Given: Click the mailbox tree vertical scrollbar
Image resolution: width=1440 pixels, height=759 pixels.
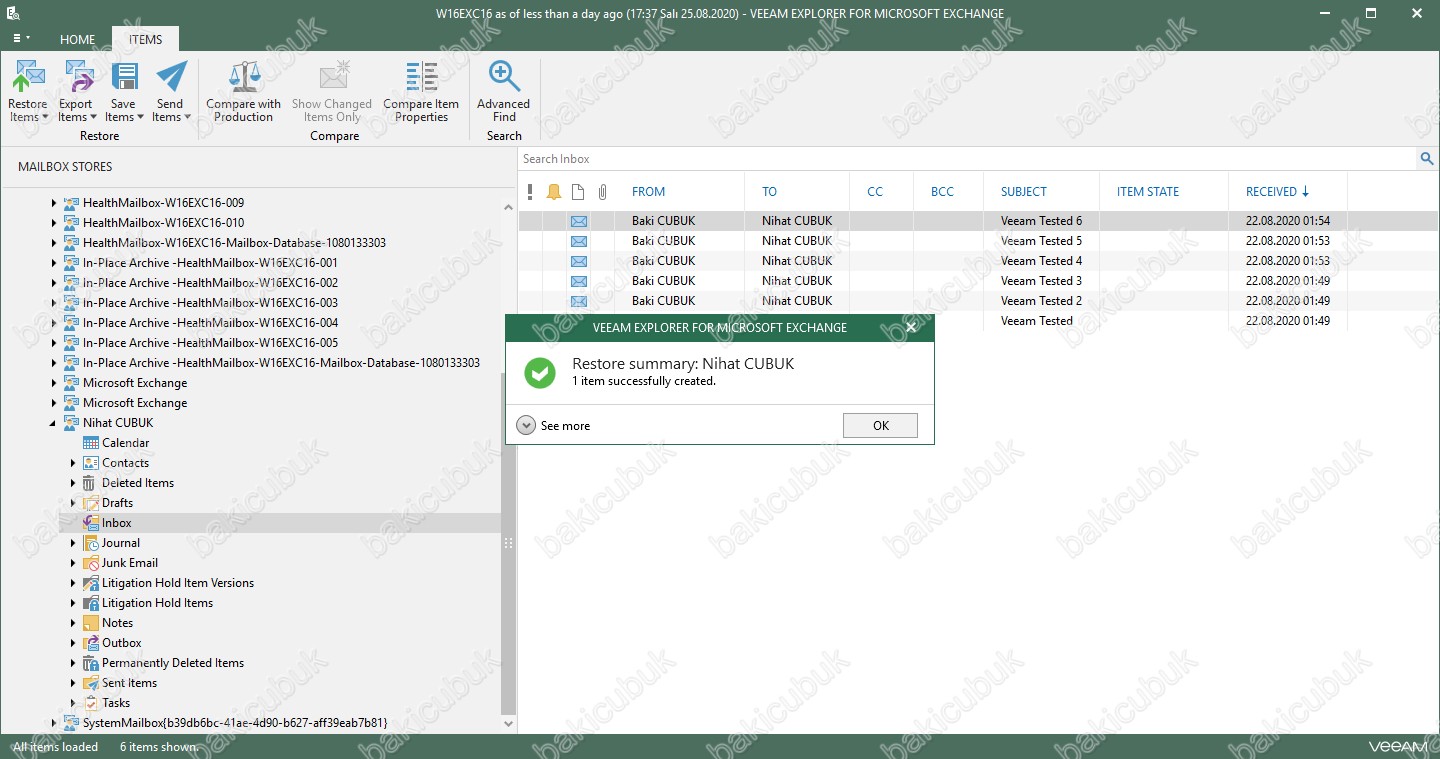Looking at the screenshot, I should 508,544.
